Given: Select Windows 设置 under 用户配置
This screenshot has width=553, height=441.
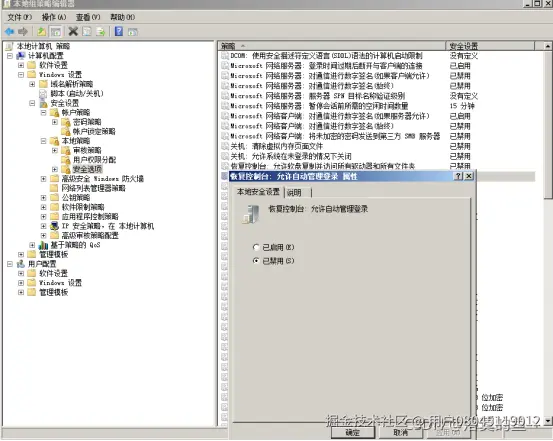Looking at the screenshot, I should [60, 283].
